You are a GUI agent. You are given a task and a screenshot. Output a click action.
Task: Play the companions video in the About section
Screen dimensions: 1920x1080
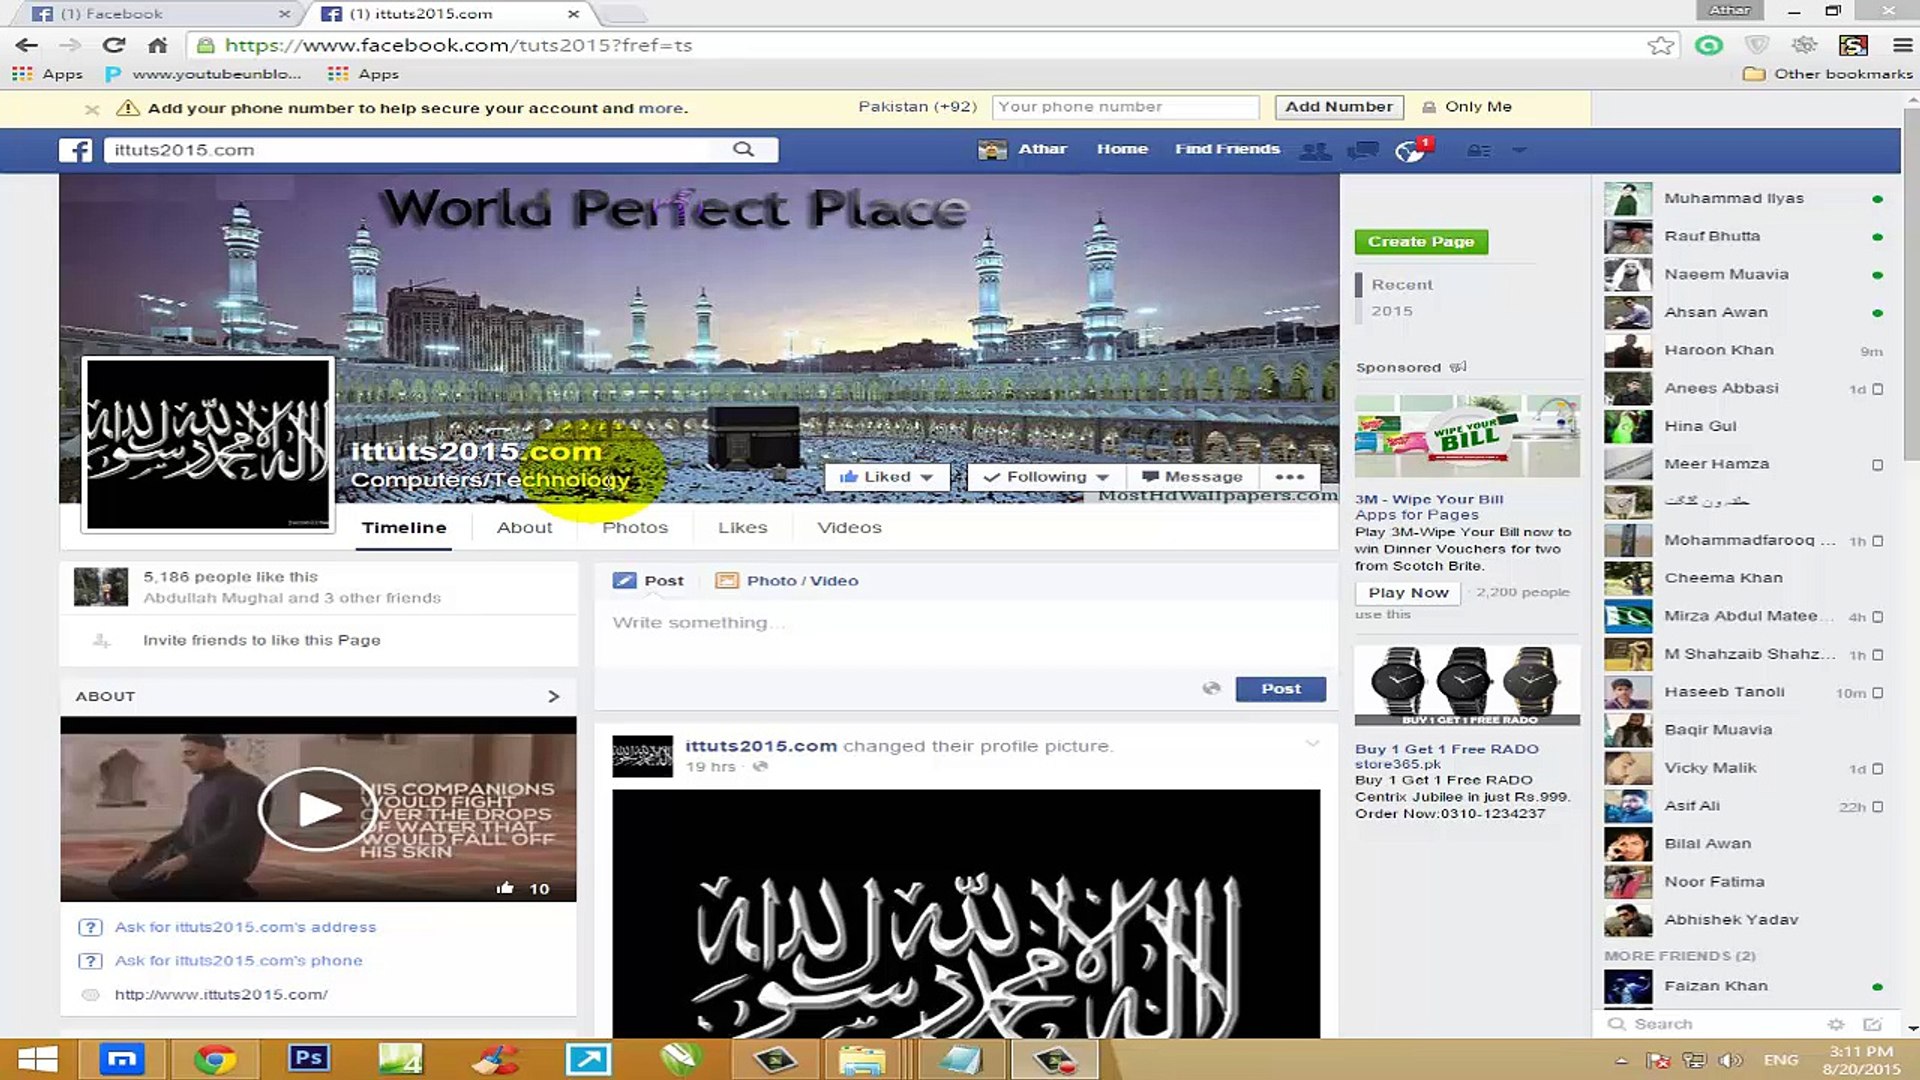[x=317, y=808]
